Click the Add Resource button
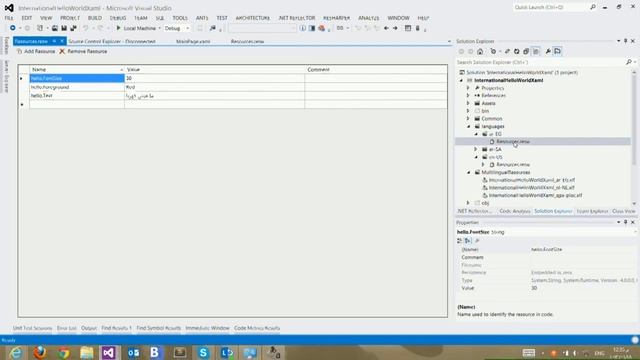The image size is (640, 360). click(36, 51)
